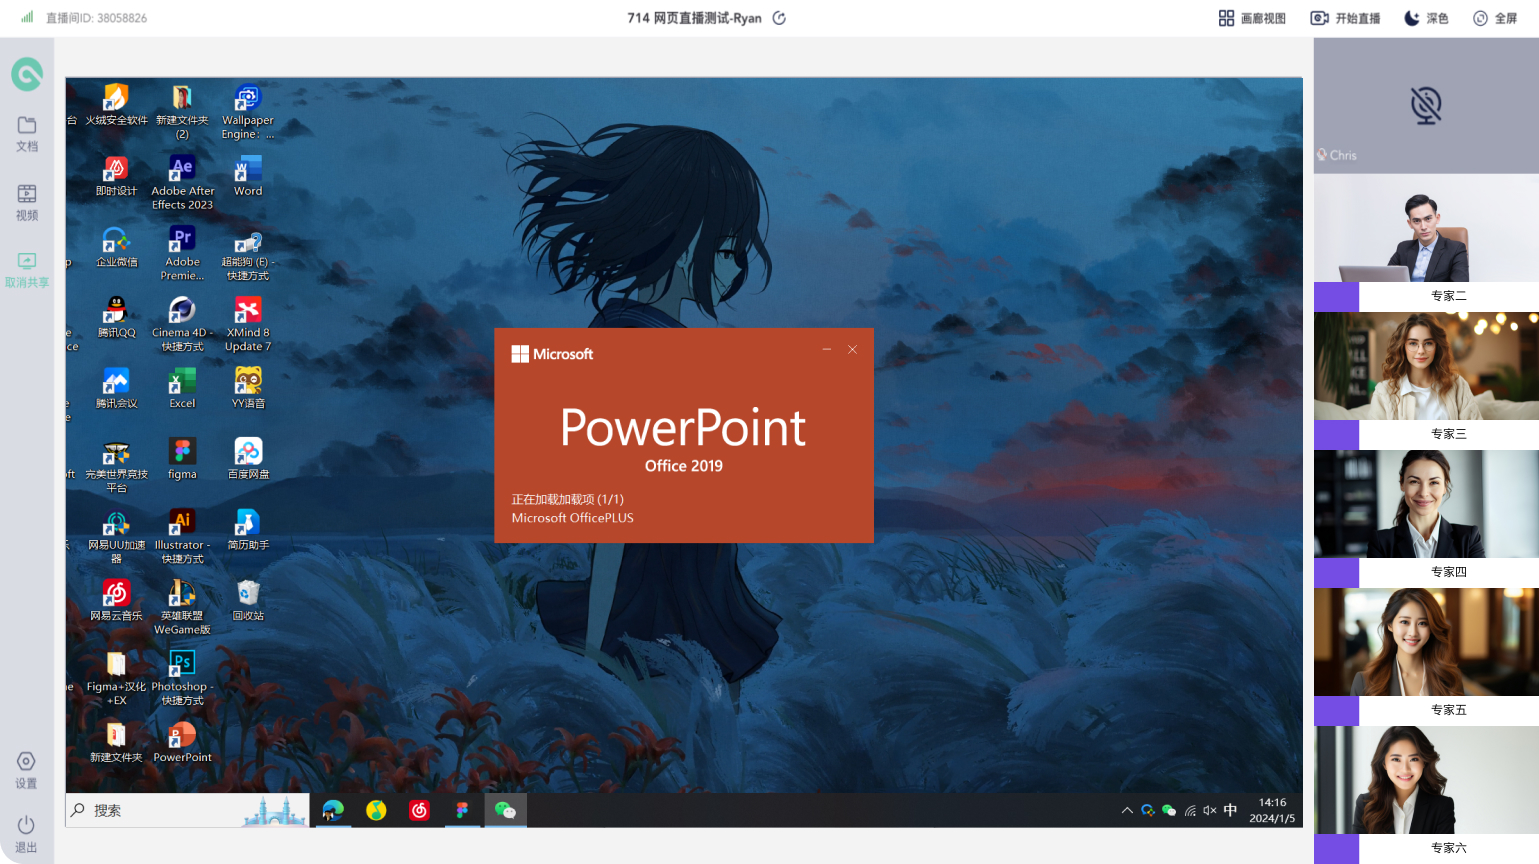This screenshot has width=1539, height=864.
Task: Refresh the room title with the reload icon
Action: [x=779, y=18]
